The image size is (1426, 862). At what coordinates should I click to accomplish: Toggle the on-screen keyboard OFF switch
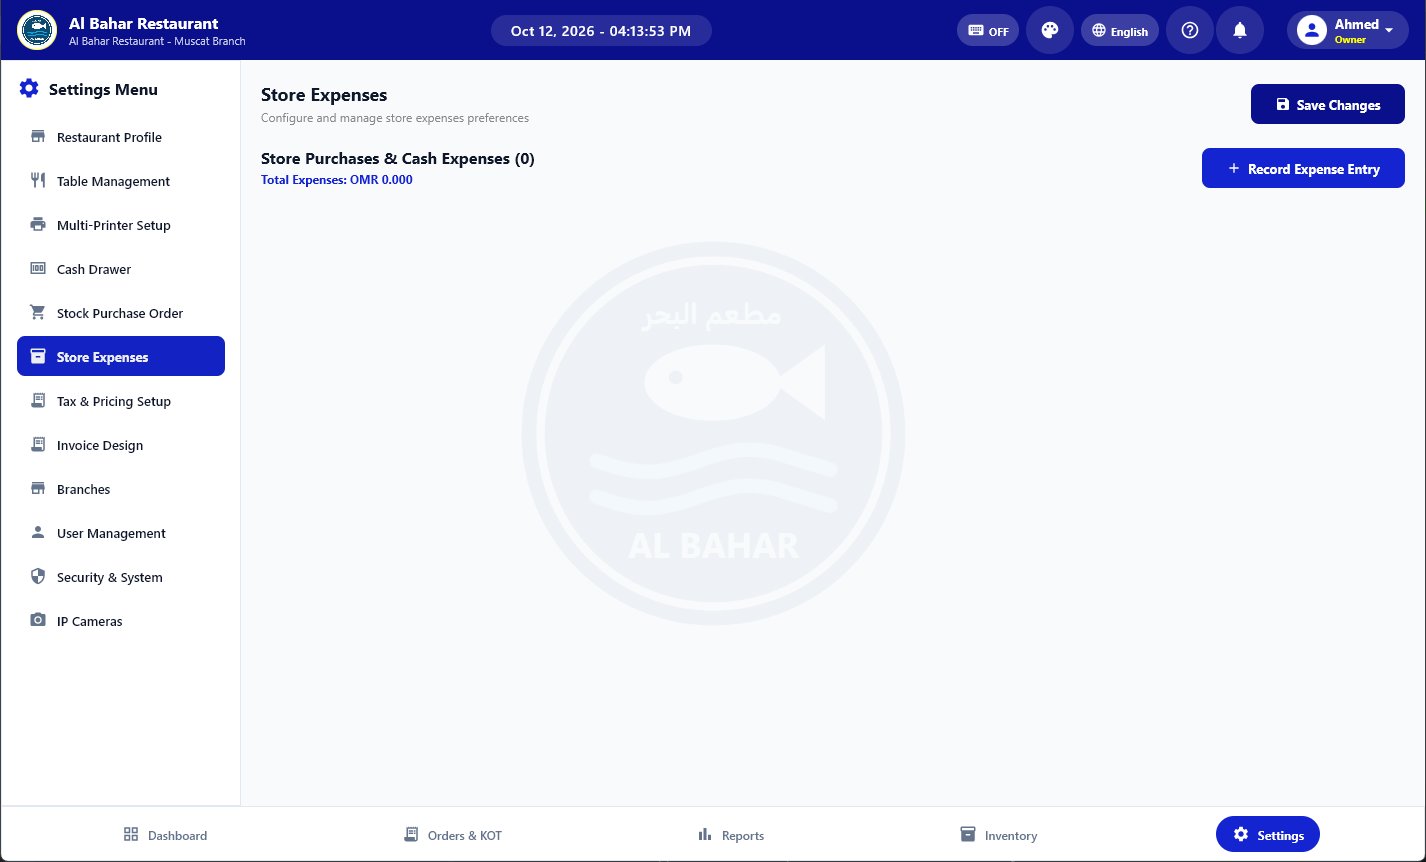click(x=988, y=30)
